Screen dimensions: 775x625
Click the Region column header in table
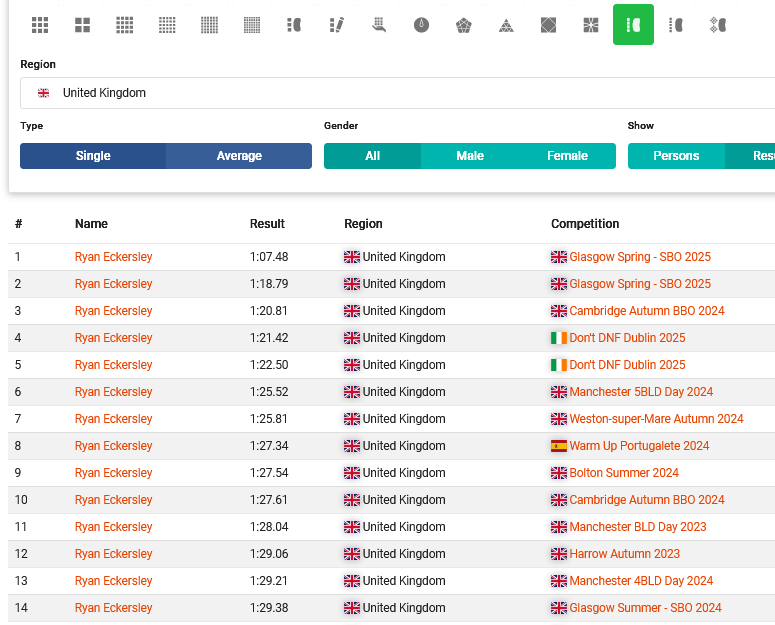363,224
